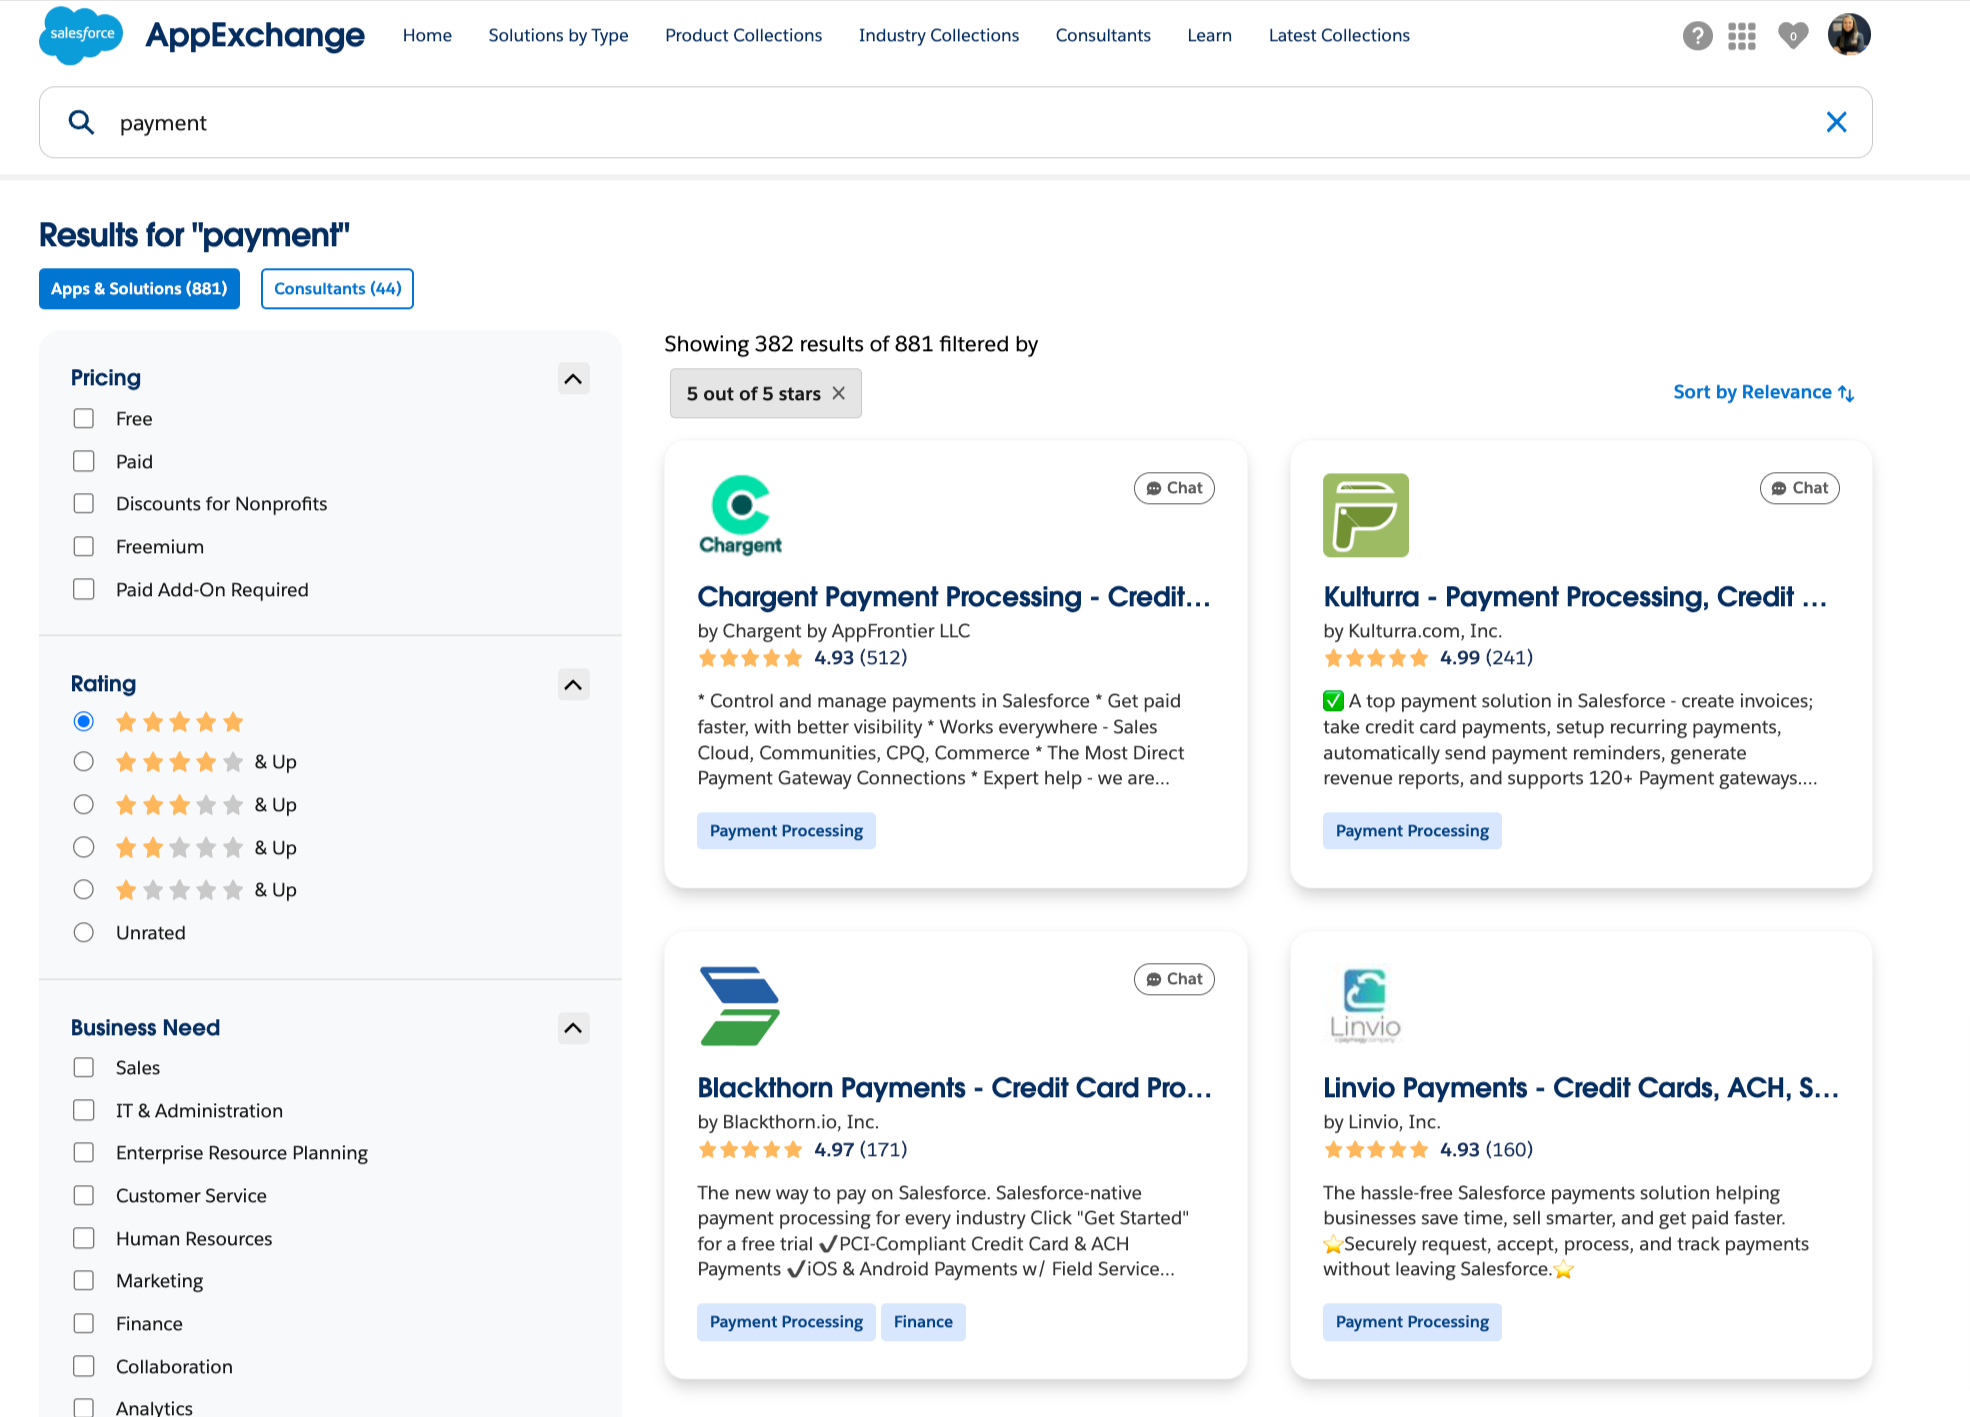Click the Linvio app logo
This screenshot has width=1970, height=1417.
click(1365, 1006)
